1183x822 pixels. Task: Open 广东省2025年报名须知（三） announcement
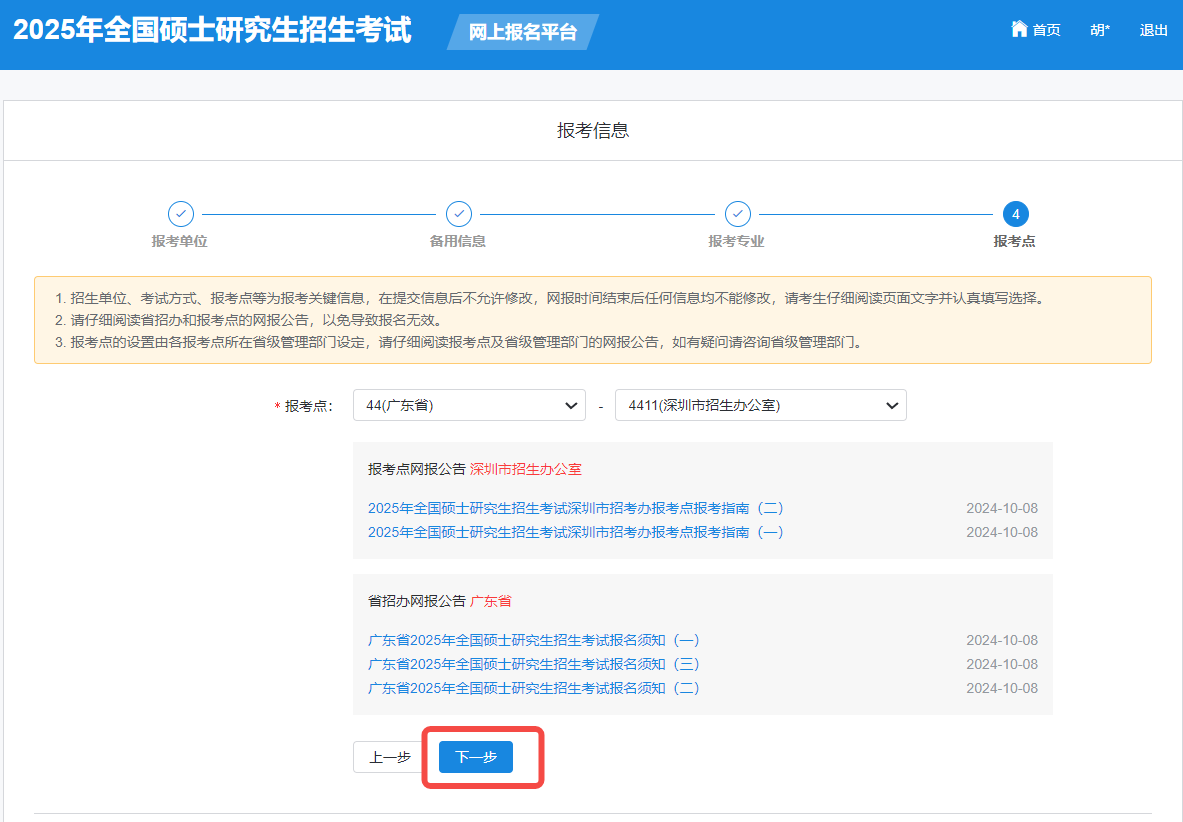(x=534, y=664)
